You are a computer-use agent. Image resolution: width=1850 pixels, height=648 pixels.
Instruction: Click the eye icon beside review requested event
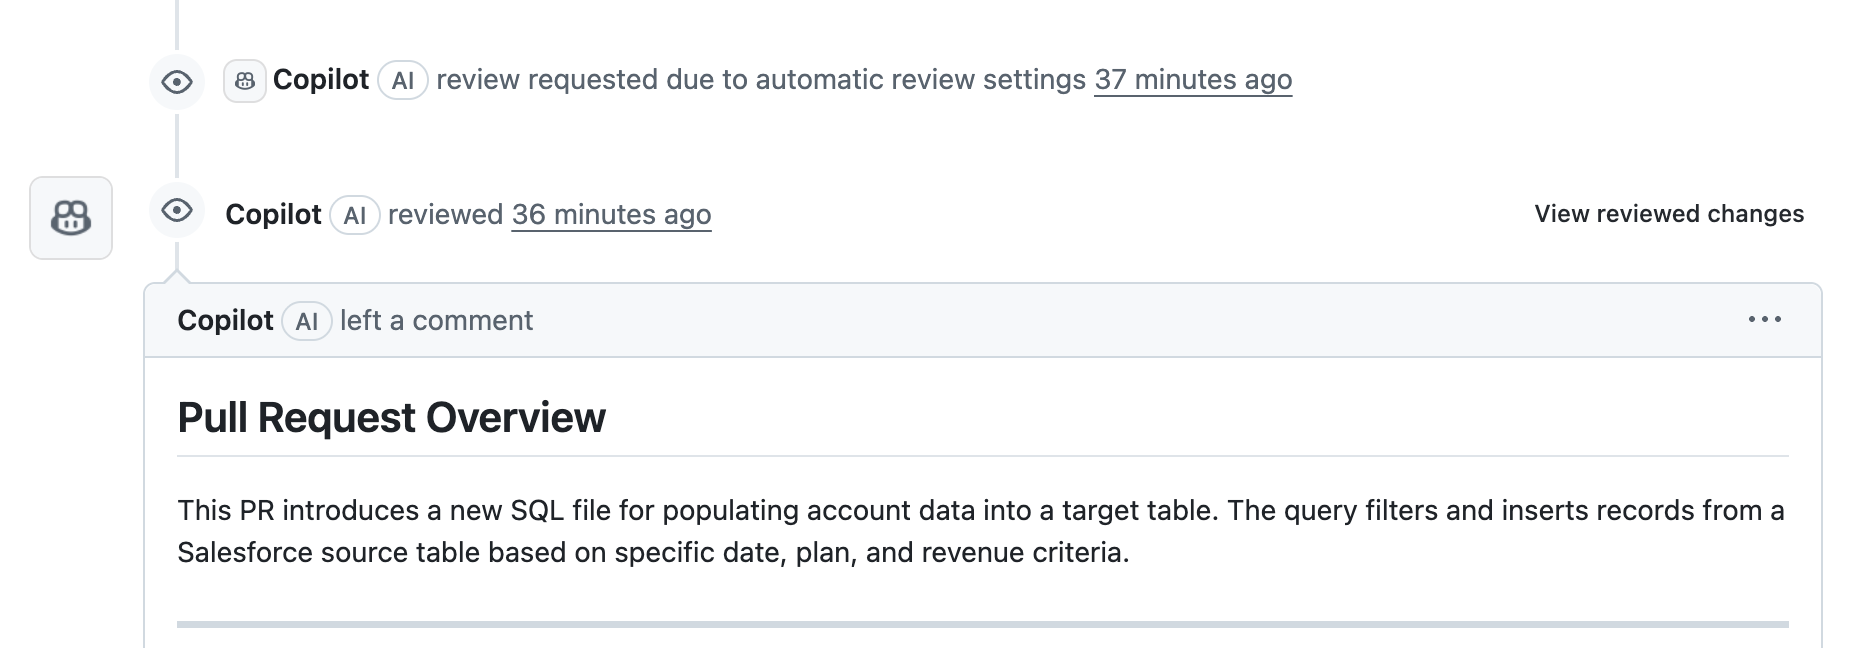pyautogui.click(x=177, y=81)
